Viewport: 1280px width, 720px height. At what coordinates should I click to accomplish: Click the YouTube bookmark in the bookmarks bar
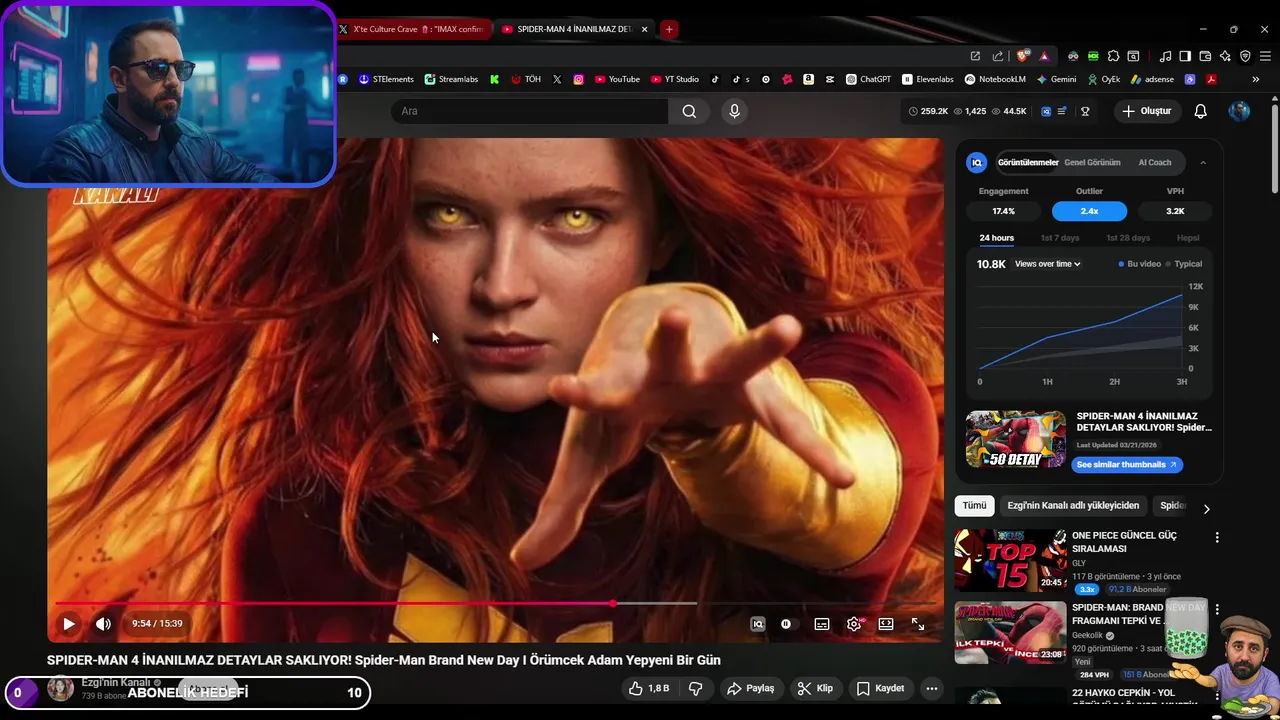click(616, 79)
